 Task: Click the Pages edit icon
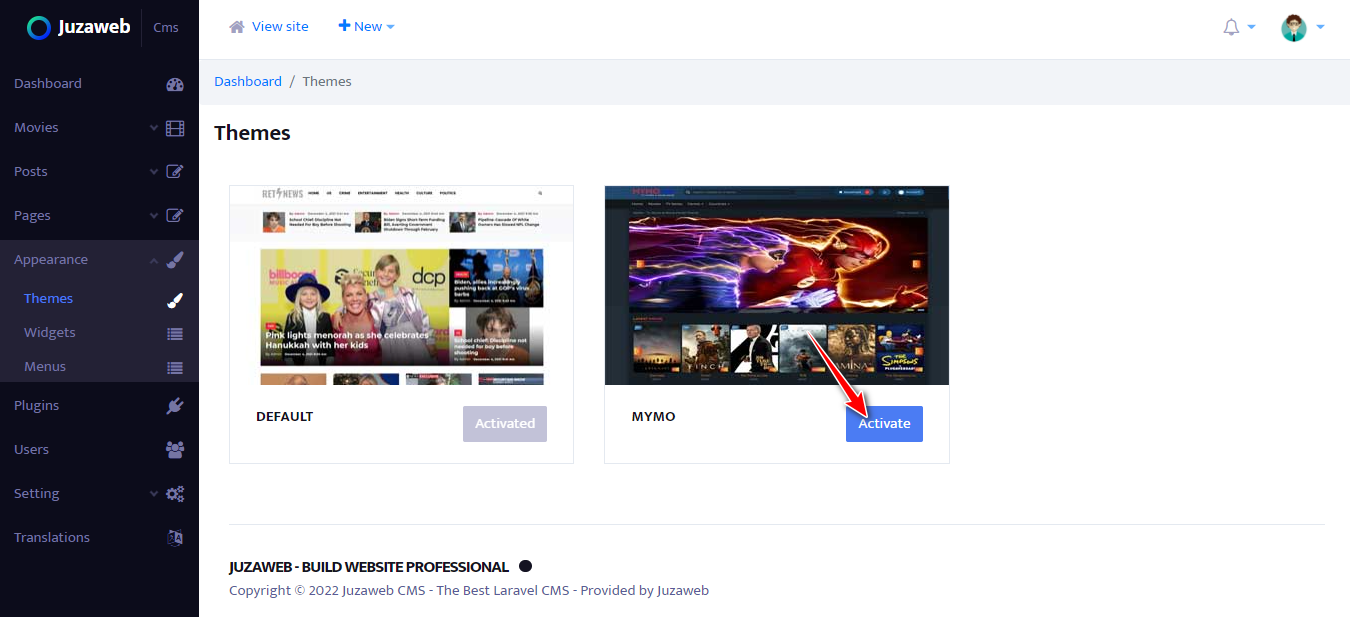pyautogui.click(x=175, y=216)
